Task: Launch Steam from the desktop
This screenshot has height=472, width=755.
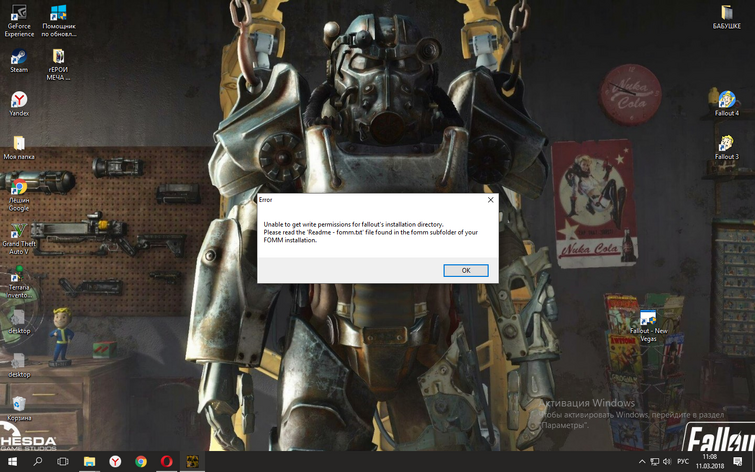Action: click(x=19, y=60)
